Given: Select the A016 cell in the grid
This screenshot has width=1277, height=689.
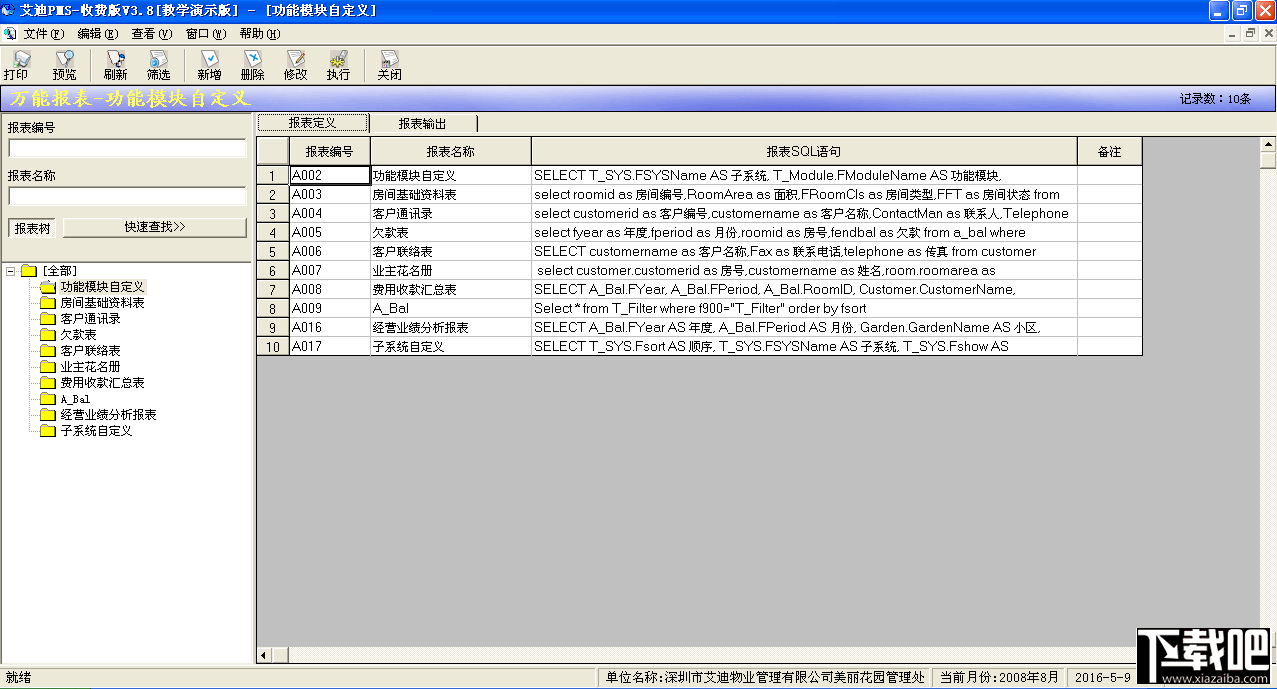Looking at the screenshot, I should 330,327.
